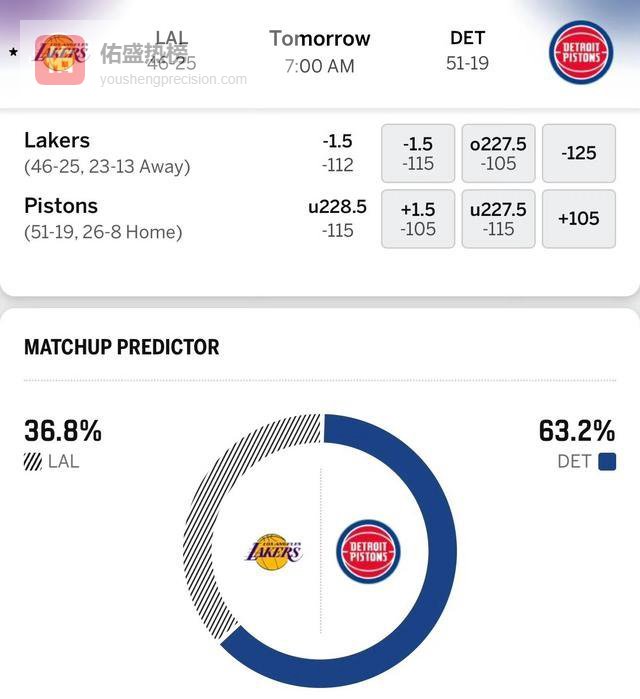The image size is (640, 699).
Task: Click the Detroit Pistons logo in header
Action: (x=581, y=52)
